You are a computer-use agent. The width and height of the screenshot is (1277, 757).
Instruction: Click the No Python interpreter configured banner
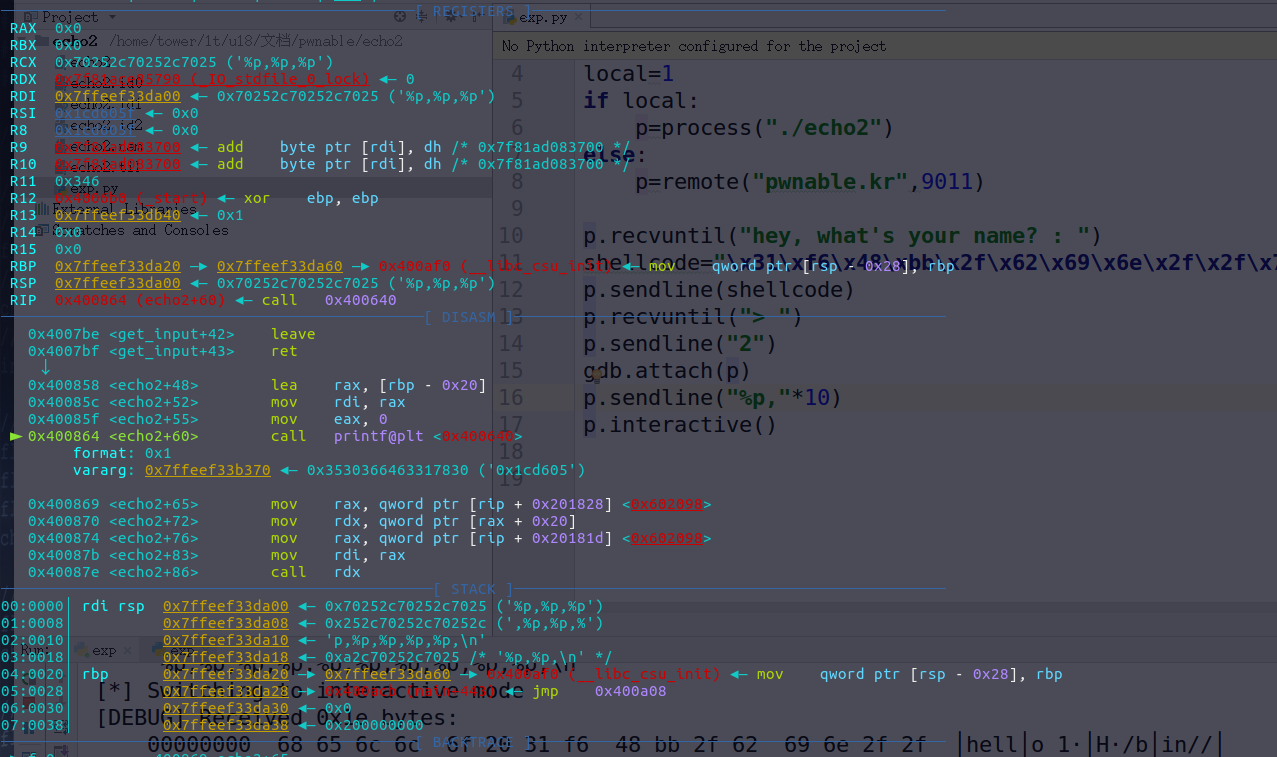(x=694, y=46)
